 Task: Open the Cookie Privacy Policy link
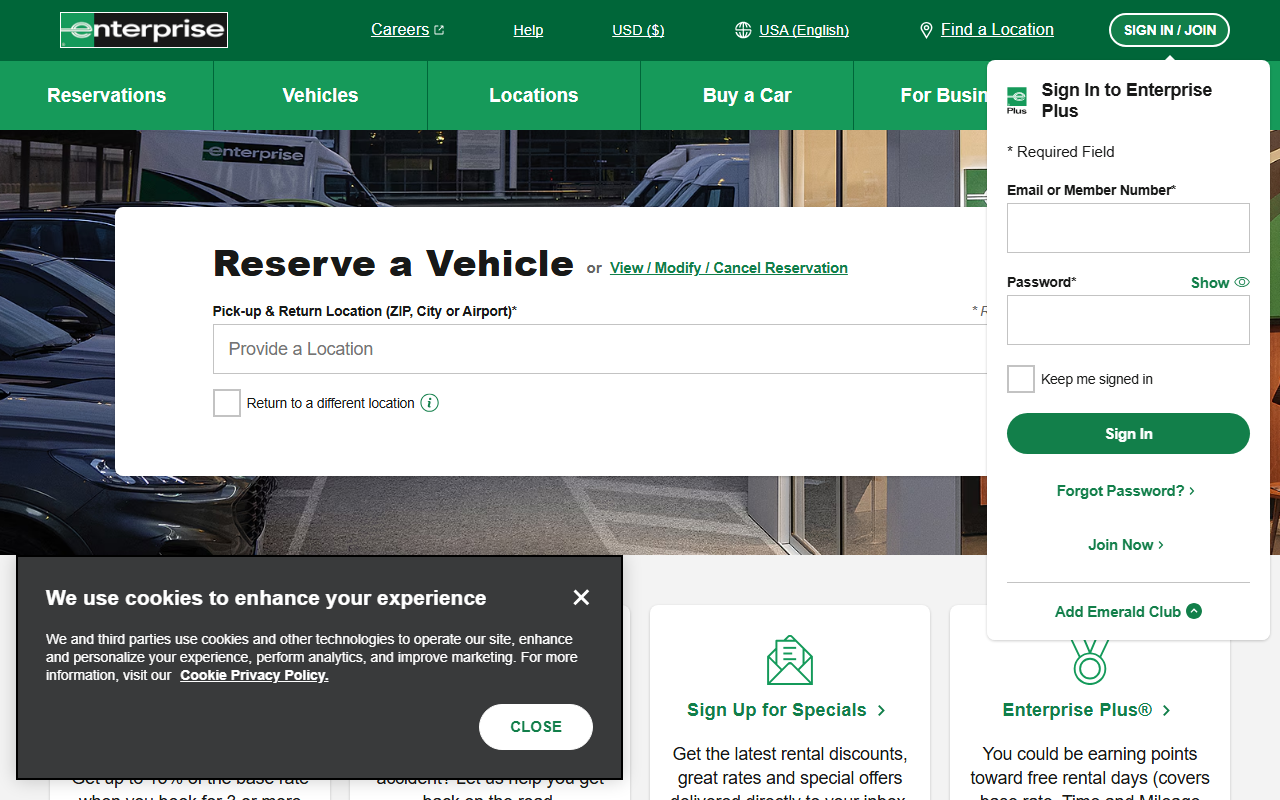click(254, 675)
